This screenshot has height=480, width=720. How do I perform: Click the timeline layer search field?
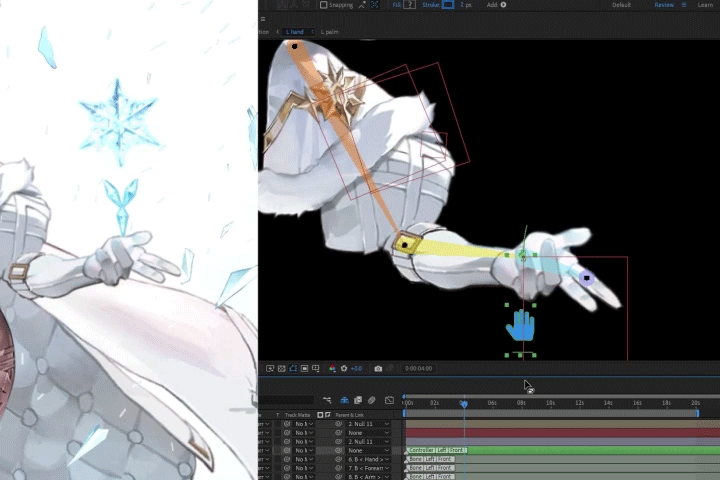click(x=286, y=400)
